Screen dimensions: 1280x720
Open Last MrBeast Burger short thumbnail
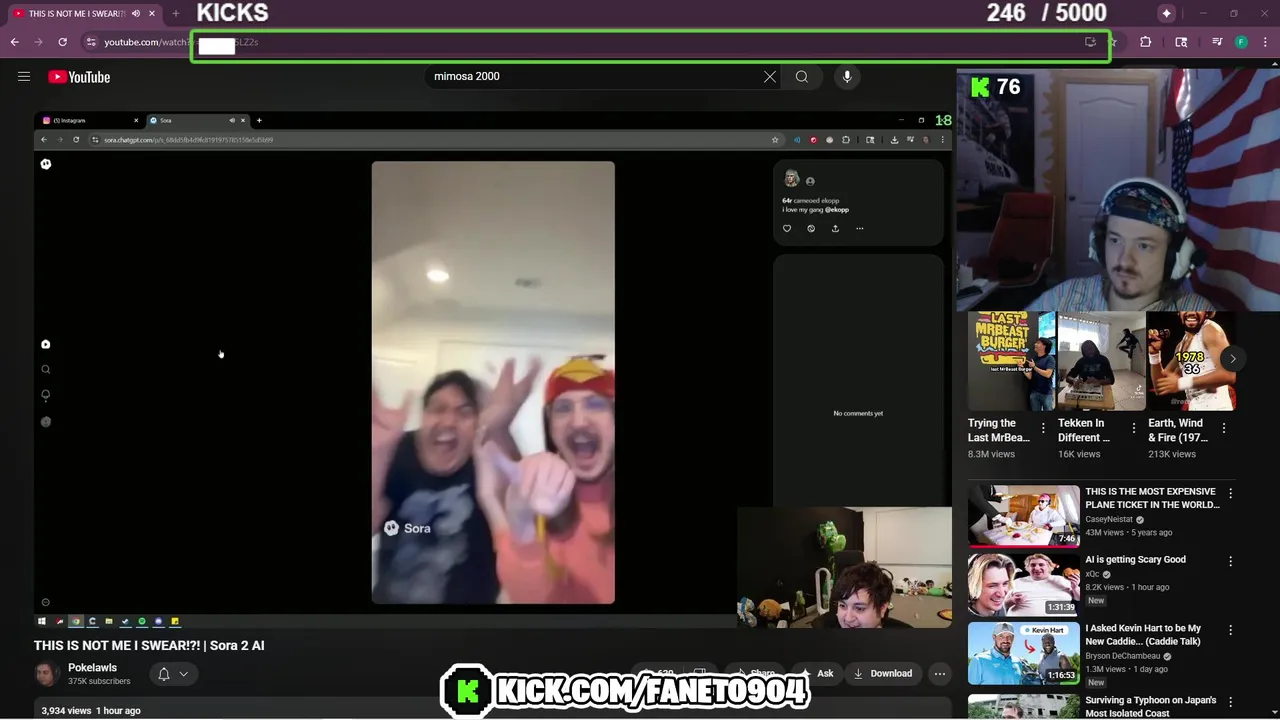point(1011,361)
